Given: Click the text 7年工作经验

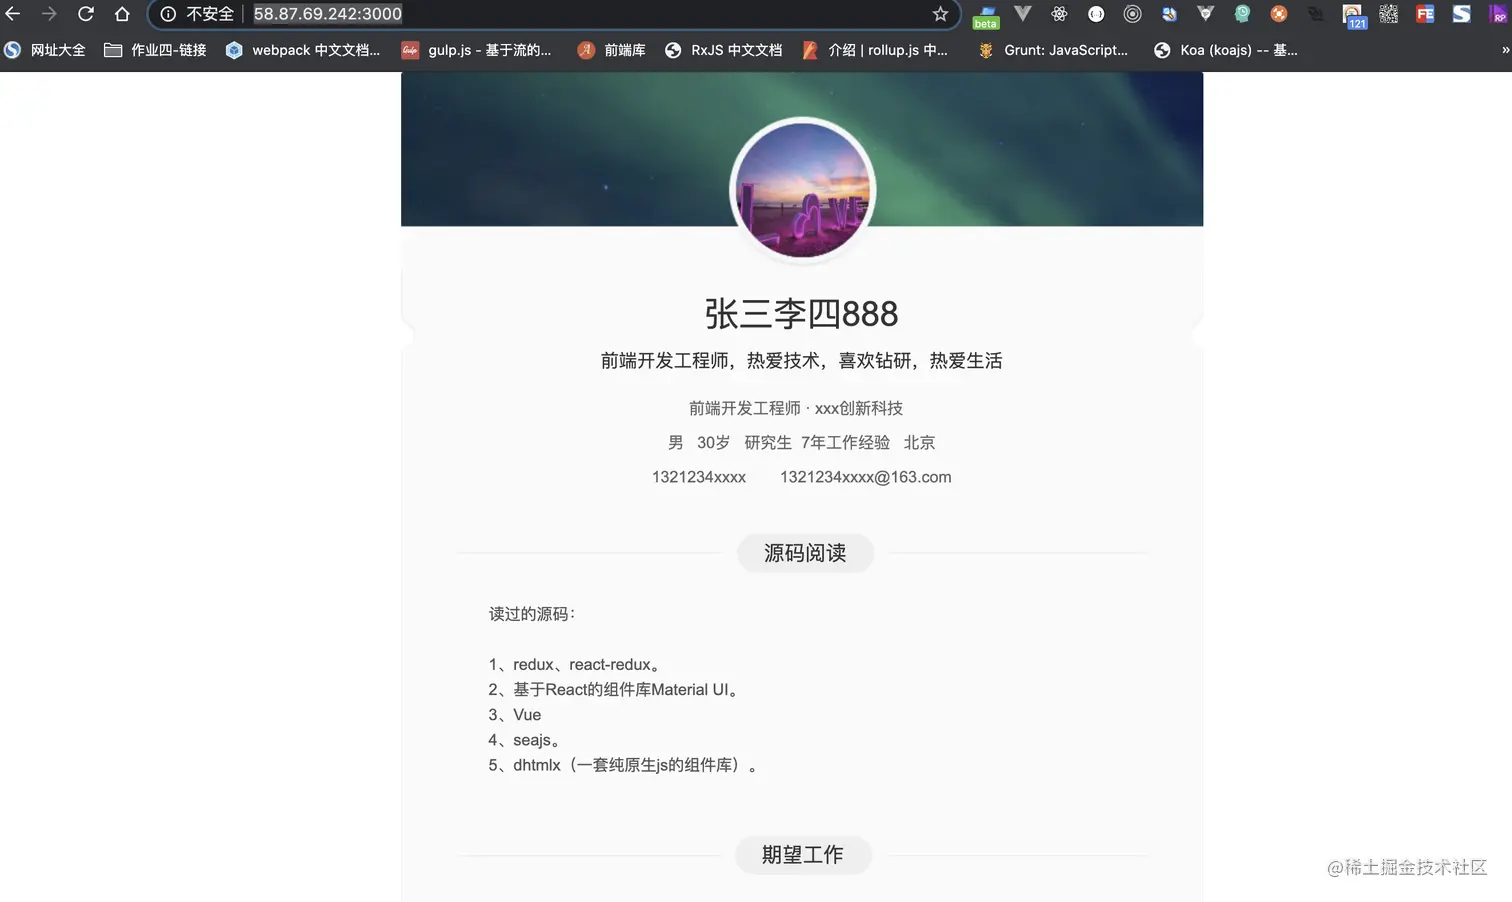Looking at the screenshot, I should tap(845, 443).
